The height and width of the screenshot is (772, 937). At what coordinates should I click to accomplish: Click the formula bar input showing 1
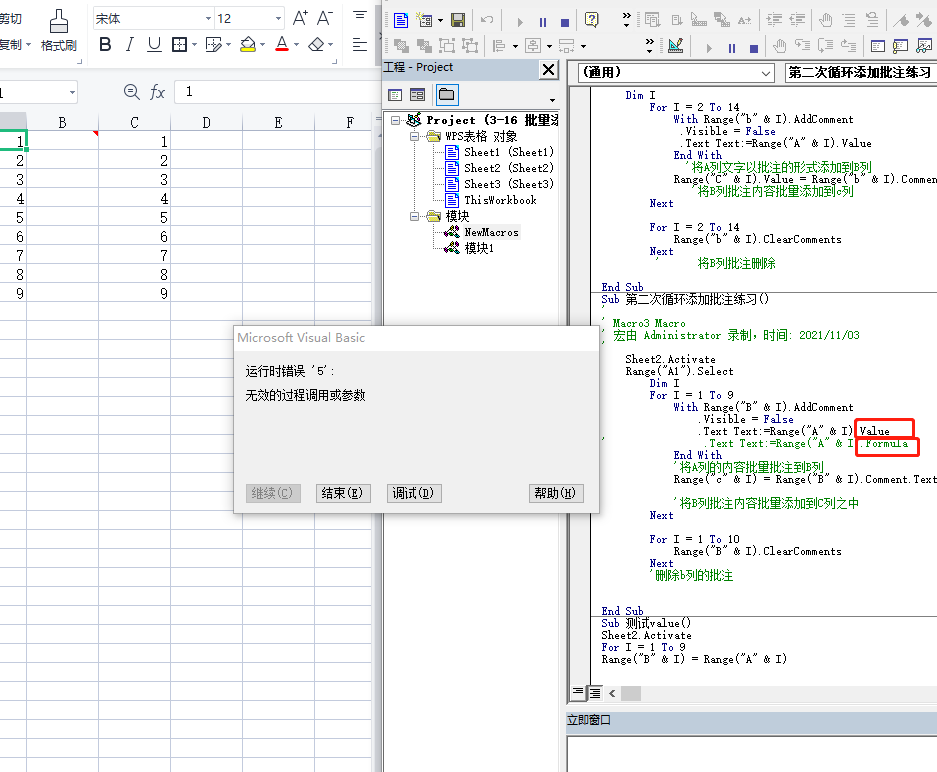coord(277,91)
